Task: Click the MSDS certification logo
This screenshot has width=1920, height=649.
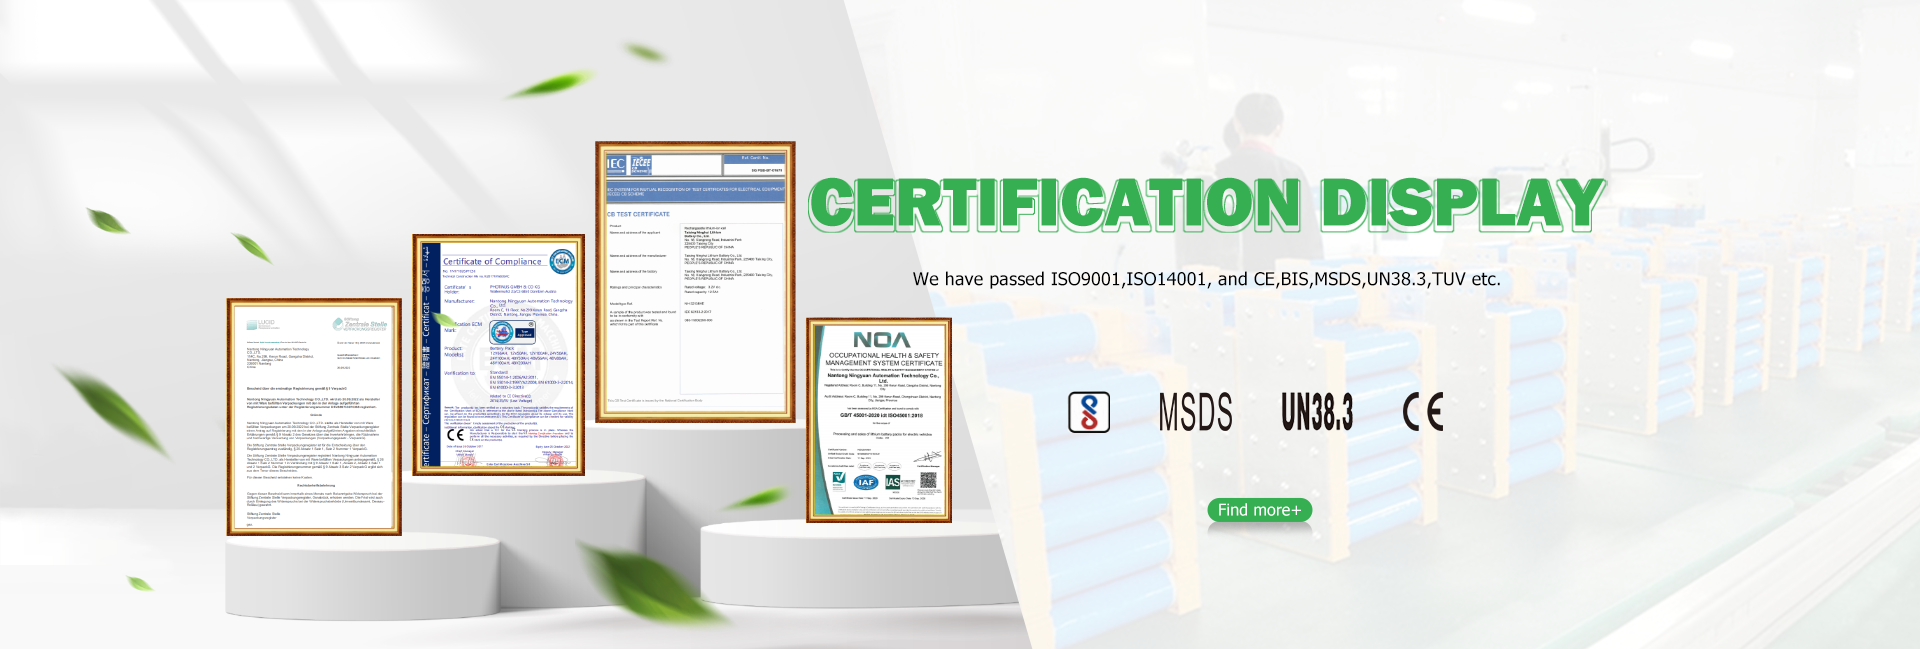Action: click(x=1195, y=412)
